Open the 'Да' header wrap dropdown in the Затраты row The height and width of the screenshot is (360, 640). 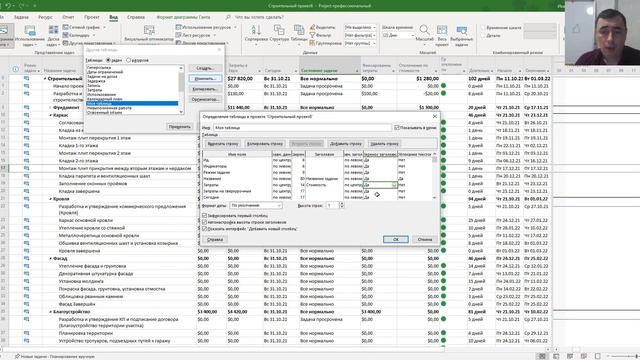[x=394, y=185]
